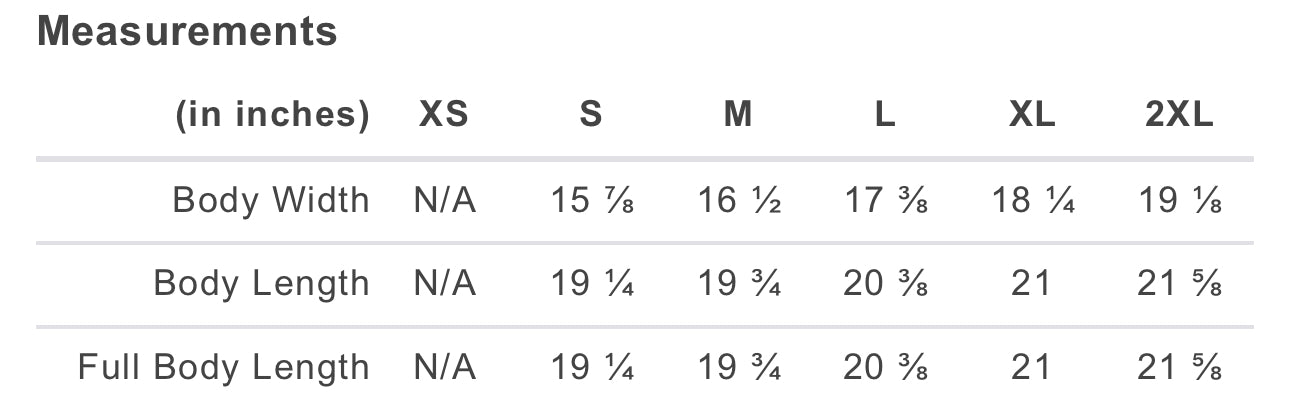1290x409 pixels.
Task: Click the 16 ½ Body Width cell
Action: tap(738, 201)
